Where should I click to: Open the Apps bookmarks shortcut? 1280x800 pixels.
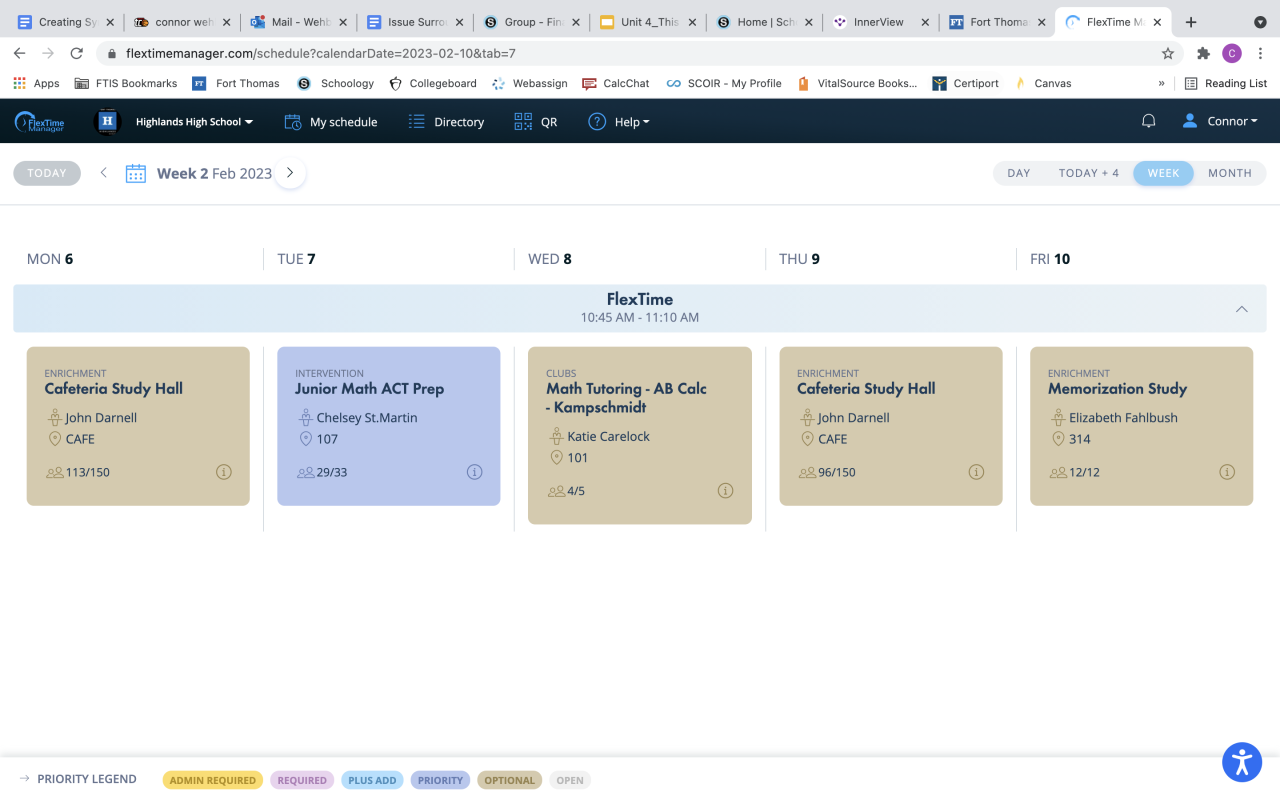point(36,83)
